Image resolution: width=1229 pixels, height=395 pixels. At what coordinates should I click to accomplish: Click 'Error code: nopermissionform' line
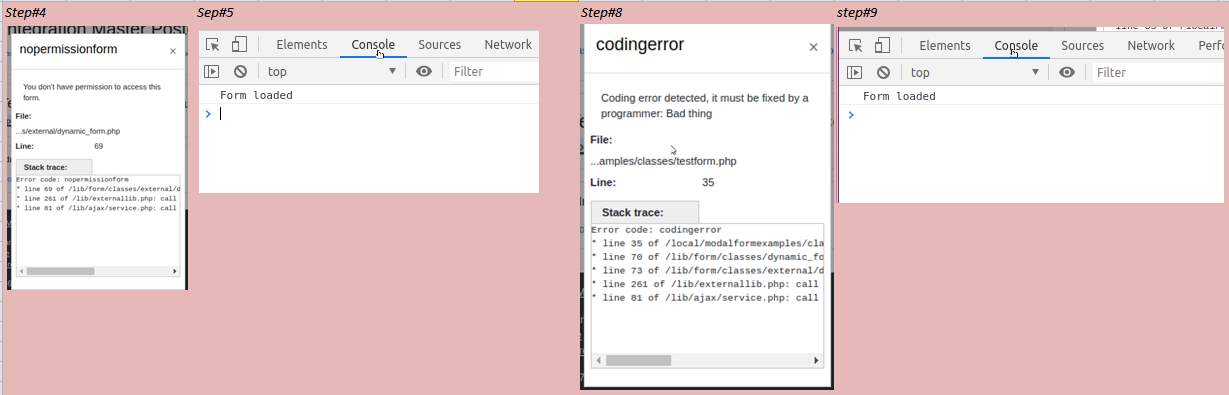point(72,180)
